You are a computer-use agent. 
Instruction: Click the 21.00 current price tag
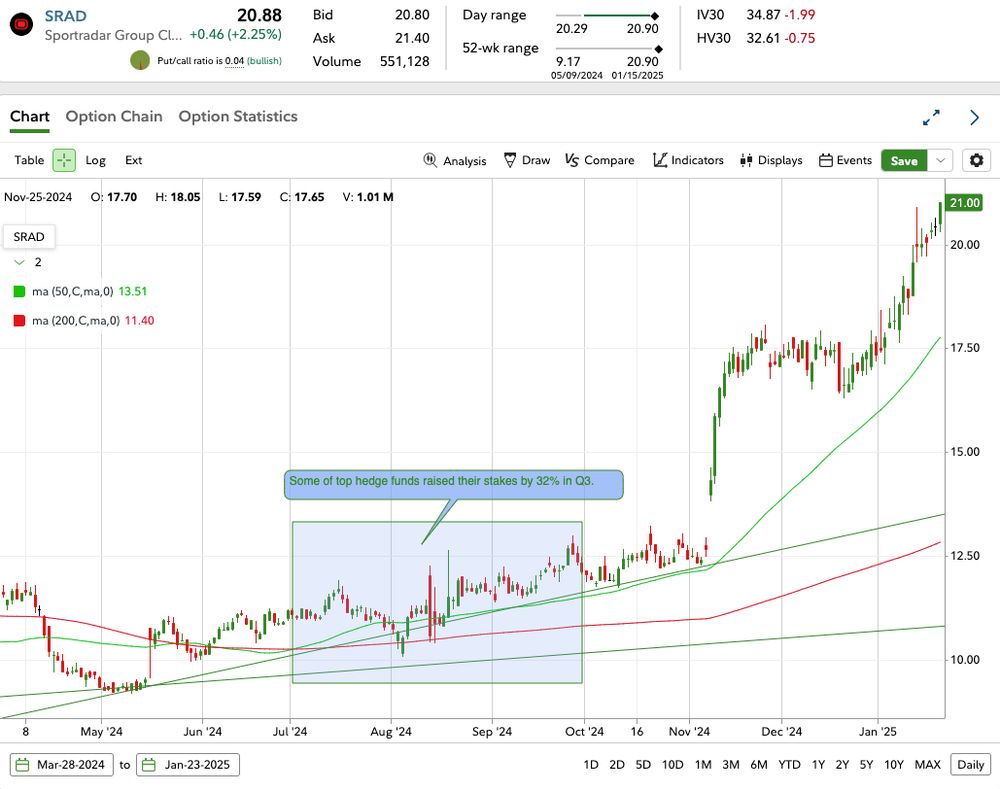964,203
